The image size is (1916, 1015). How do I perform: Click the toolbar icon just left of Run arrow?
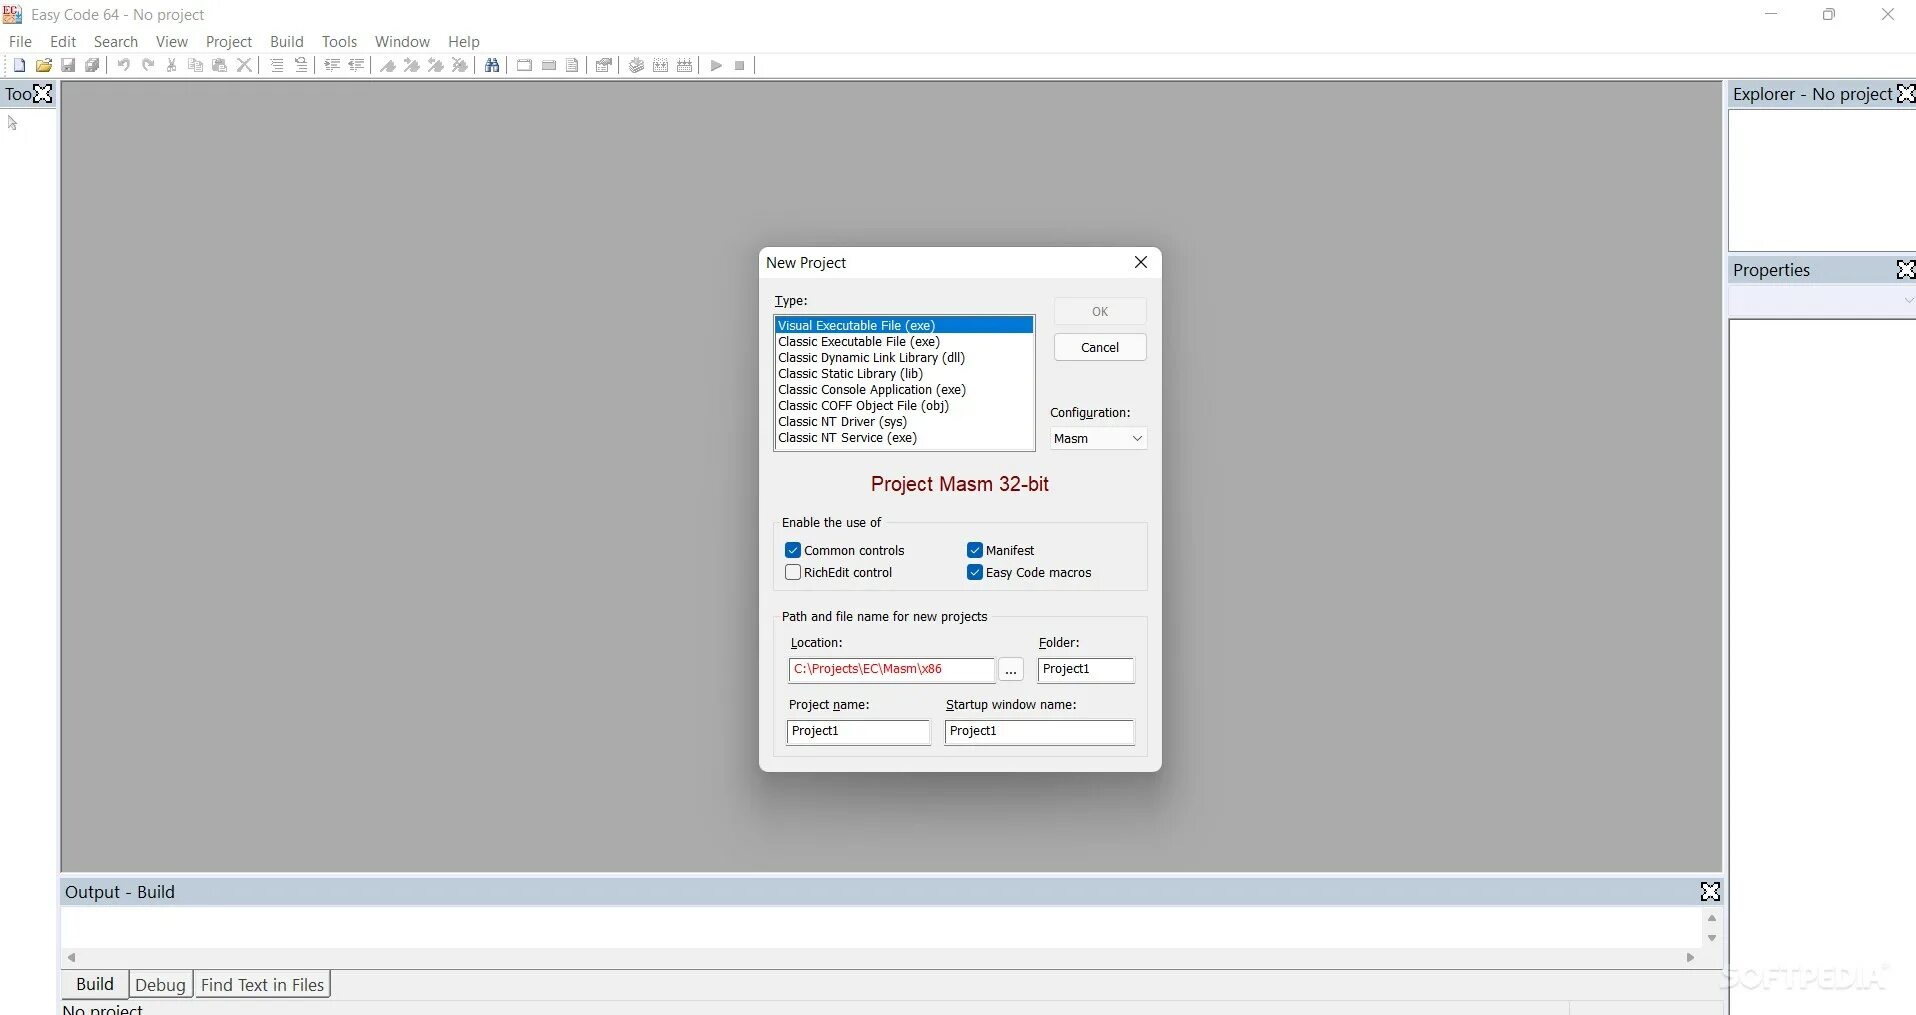point(685,66)
